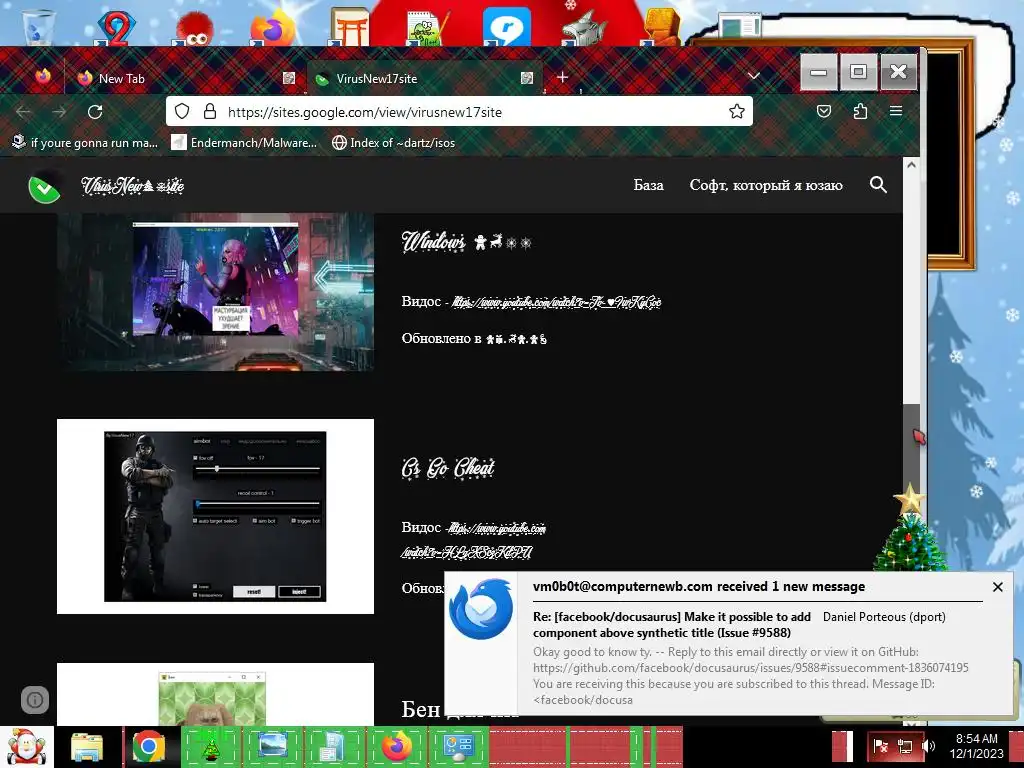The image size is (1024, 768).
Task: Switch to Firefox on the taskbar
Action: [396, 748]
